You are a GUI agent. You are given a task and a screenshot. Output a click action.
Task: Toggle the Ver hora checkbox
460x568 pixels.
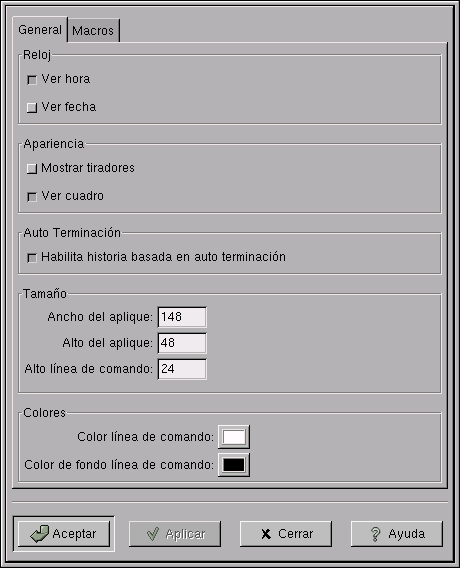point(32,80)
